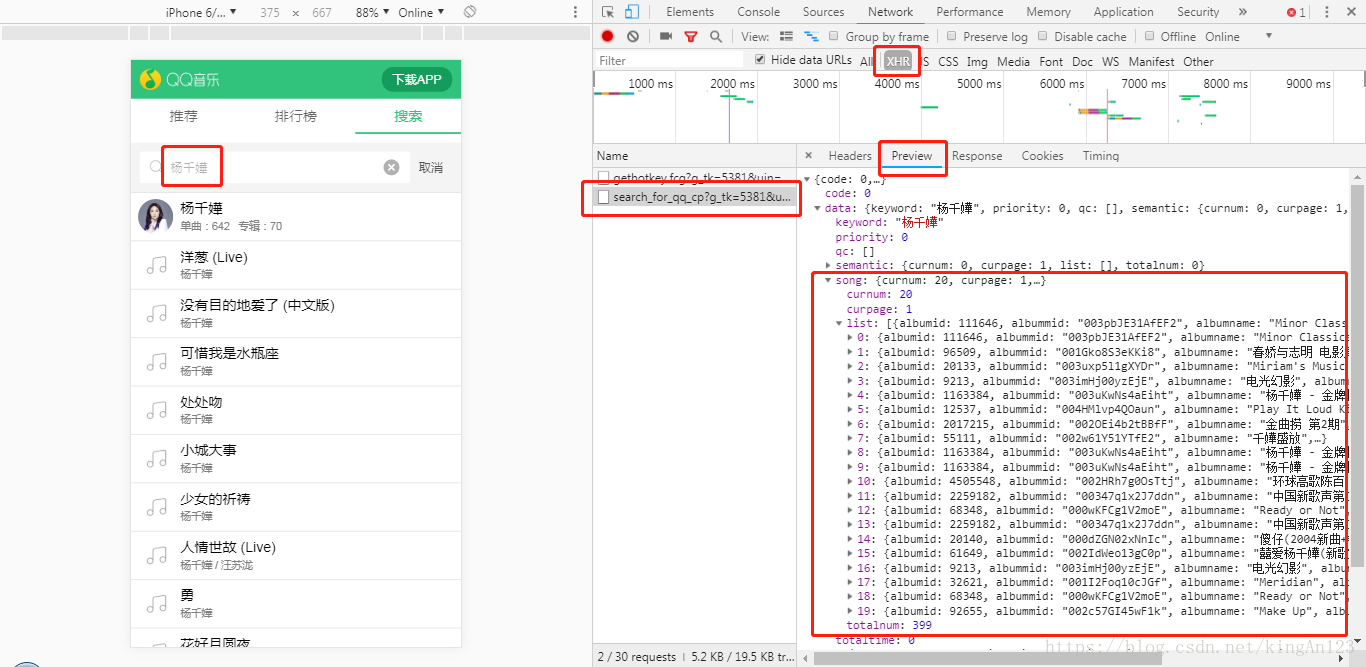Select the gethotkey.fcg request checkbox

click(x=603, y=177)
